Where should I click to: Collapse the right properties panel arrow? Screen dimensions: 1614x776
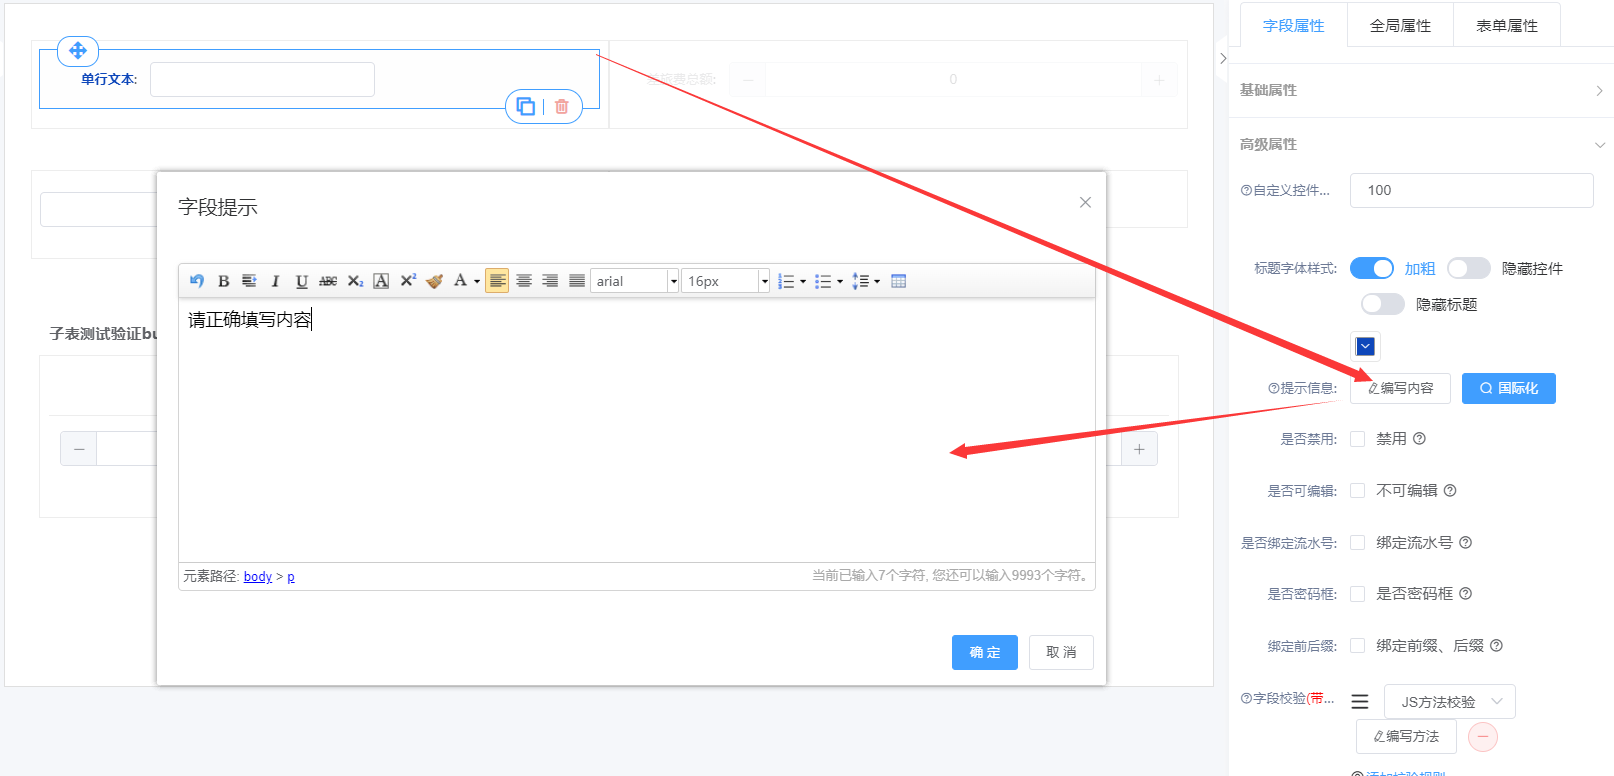click(x=1223, y=59)
